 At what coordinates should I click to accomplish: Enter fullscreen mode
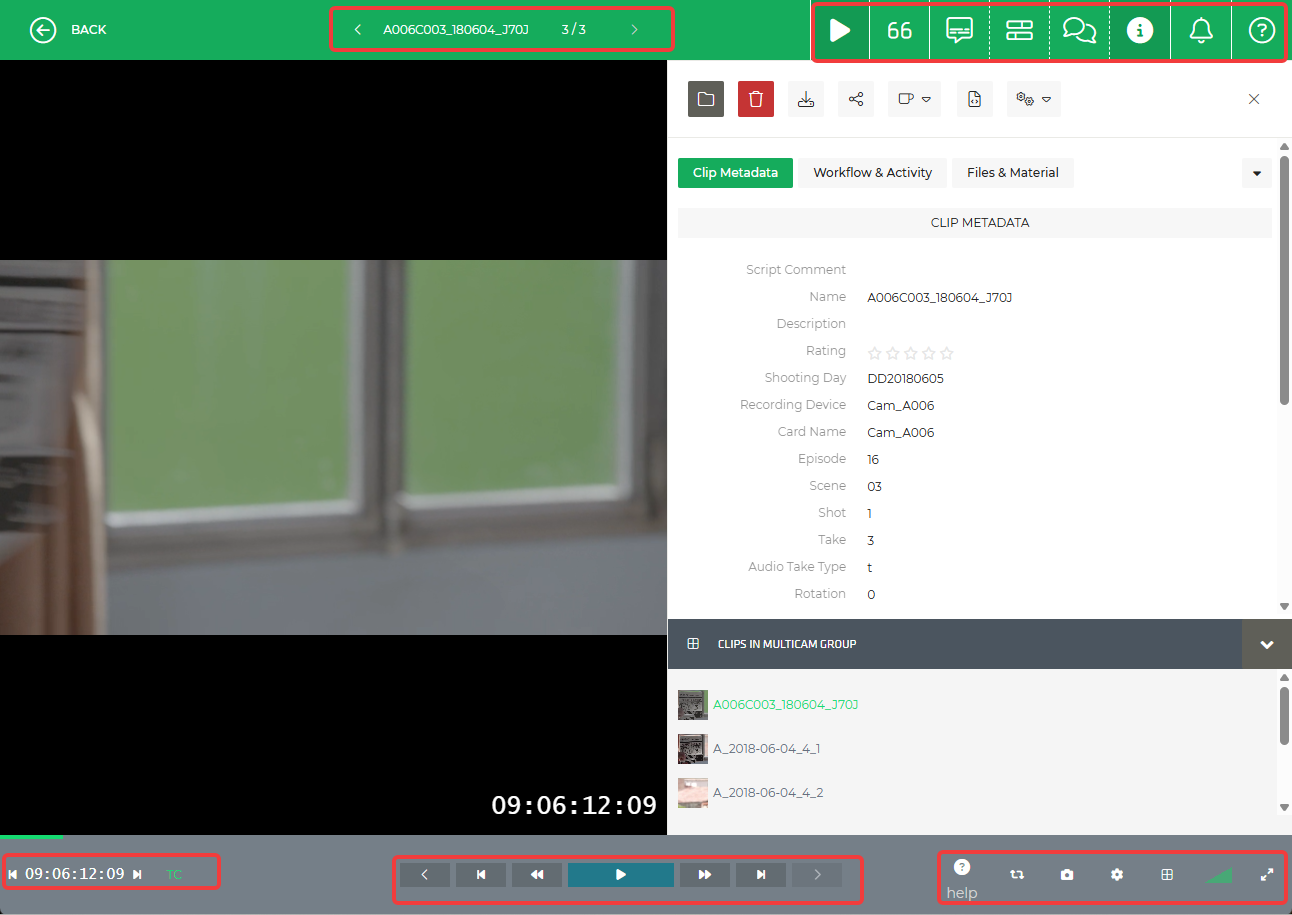1267,875
